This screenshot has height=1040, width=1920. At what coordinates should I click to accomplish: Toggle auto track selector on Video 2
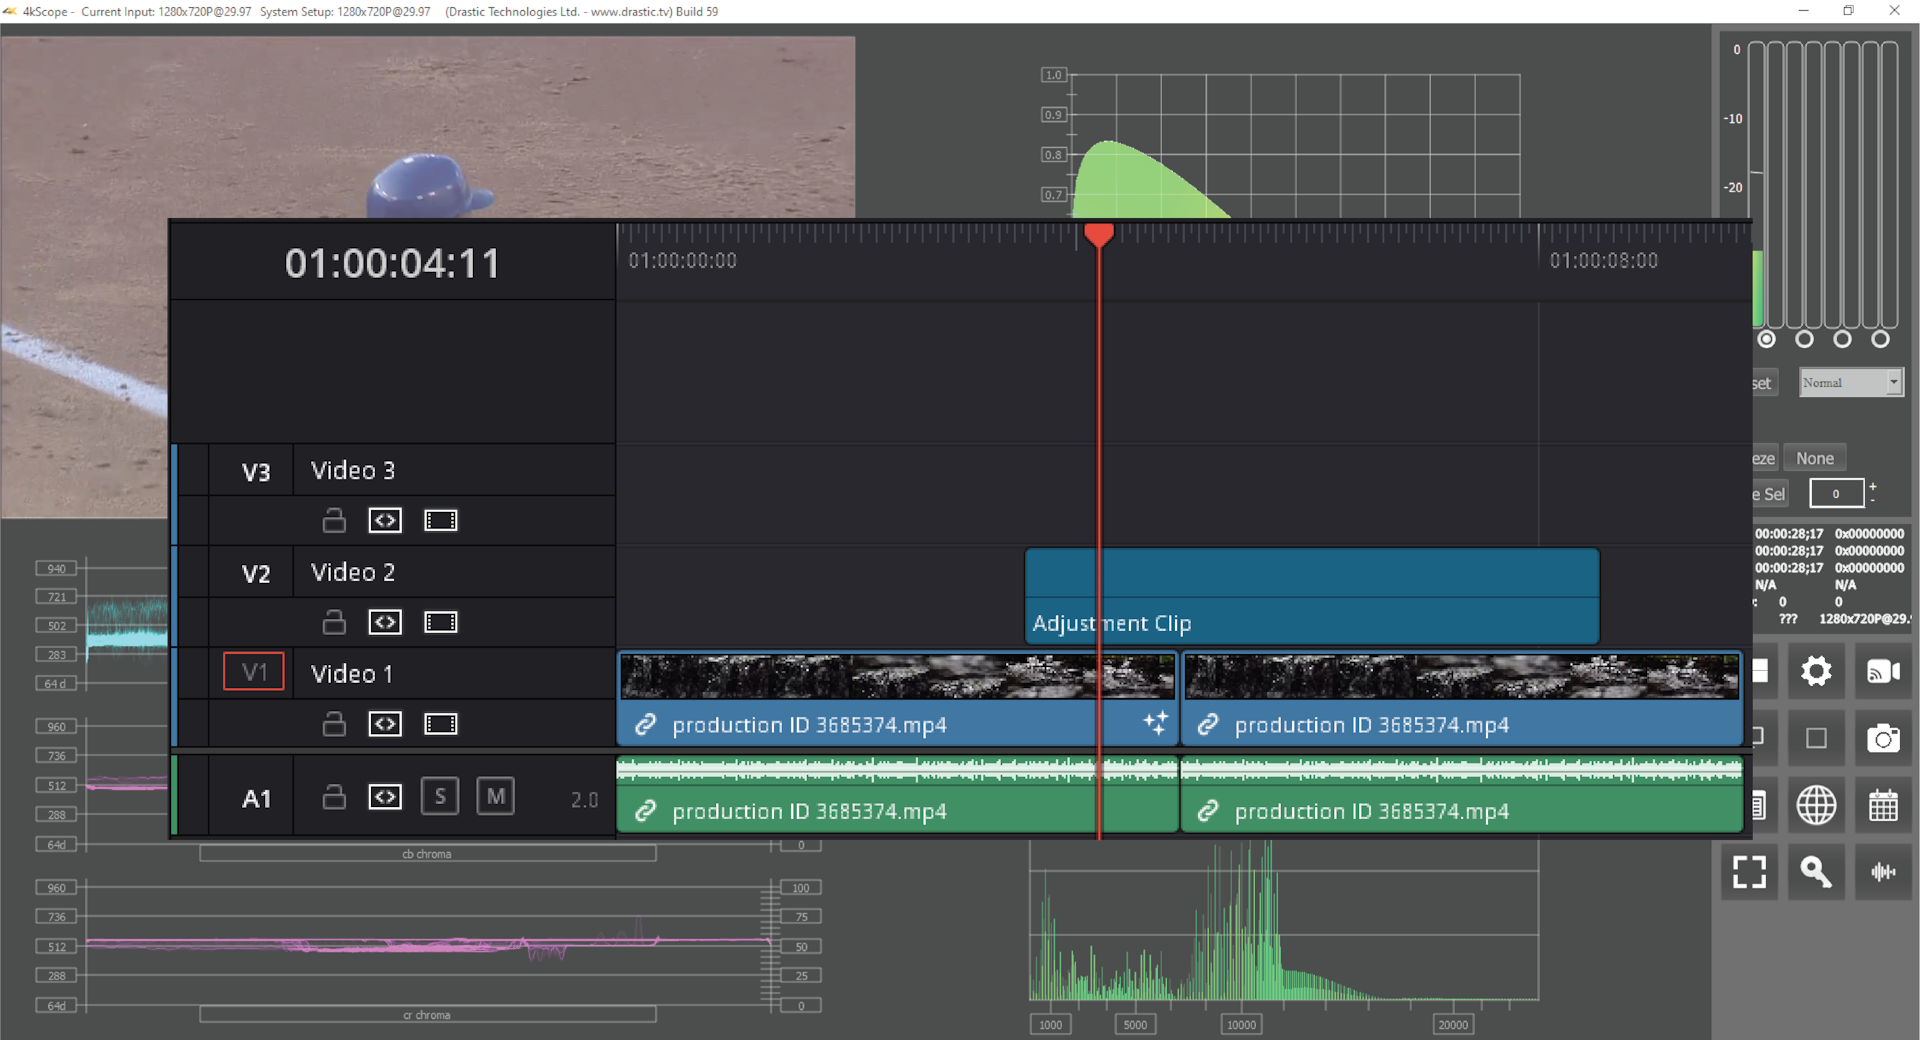tap(385, 622)
